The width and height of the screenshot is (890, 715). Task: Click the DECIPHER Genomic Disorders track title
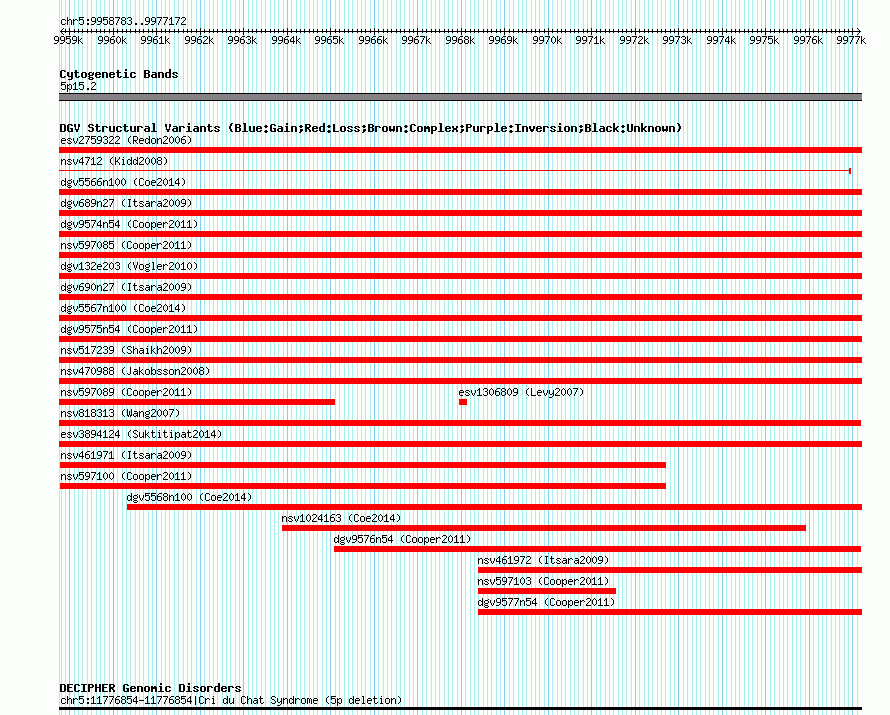pos(150,688)
